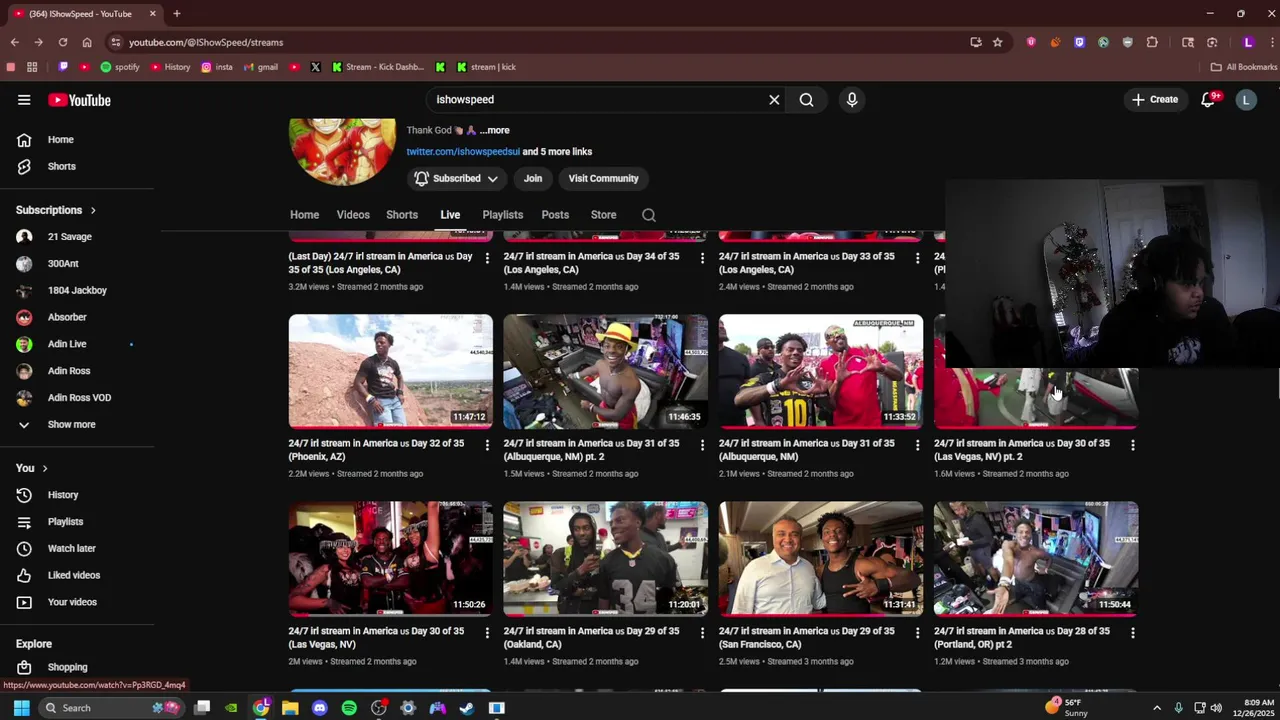Switch to the Videos tab
The image size is (1280, 720).
353,215
